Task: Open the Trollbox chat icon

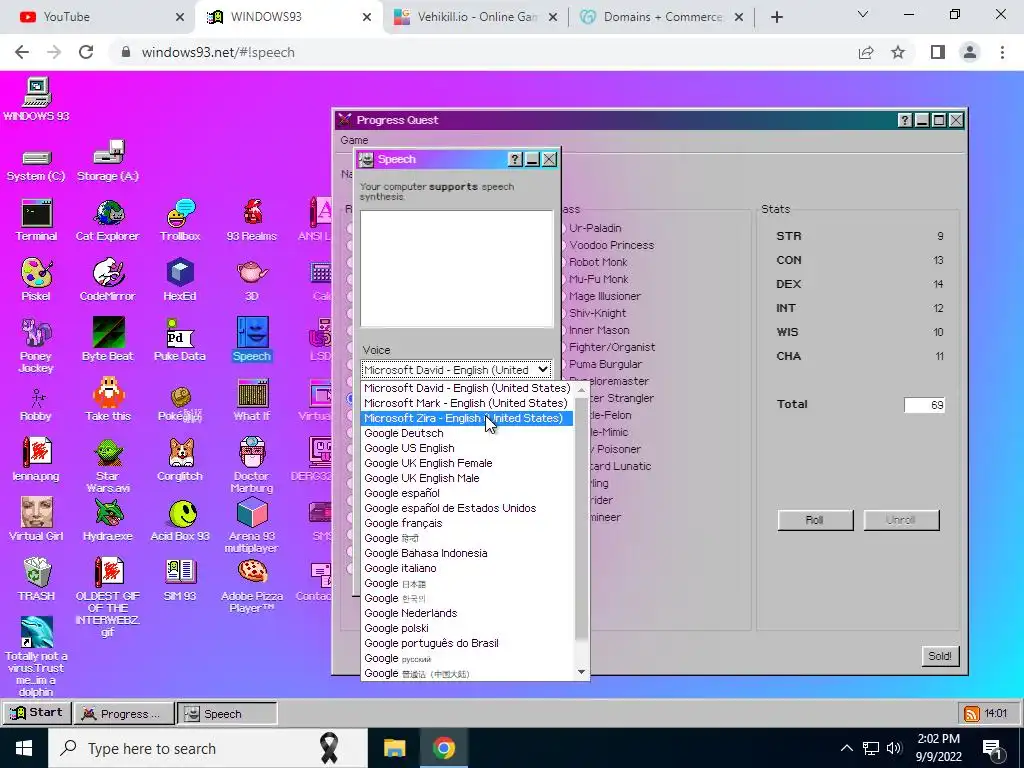Action: (180, 220)
